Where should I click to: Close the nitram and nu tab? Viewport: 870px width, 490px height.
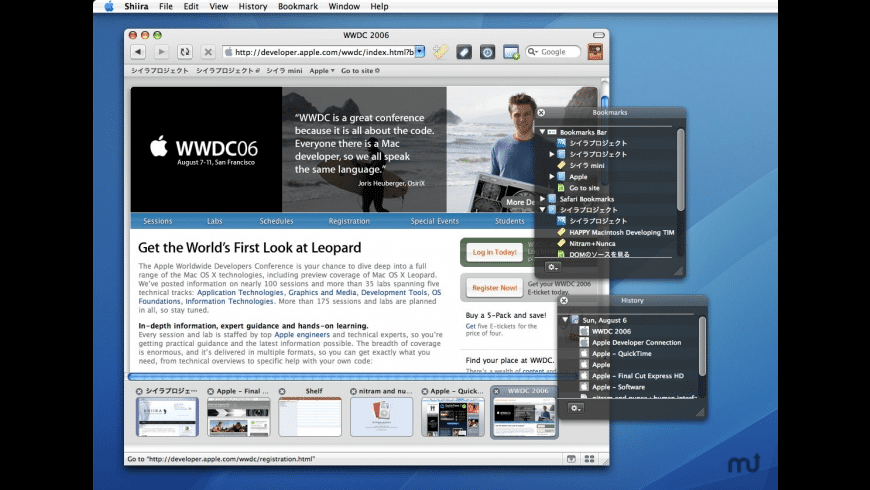tap(353, 391)
